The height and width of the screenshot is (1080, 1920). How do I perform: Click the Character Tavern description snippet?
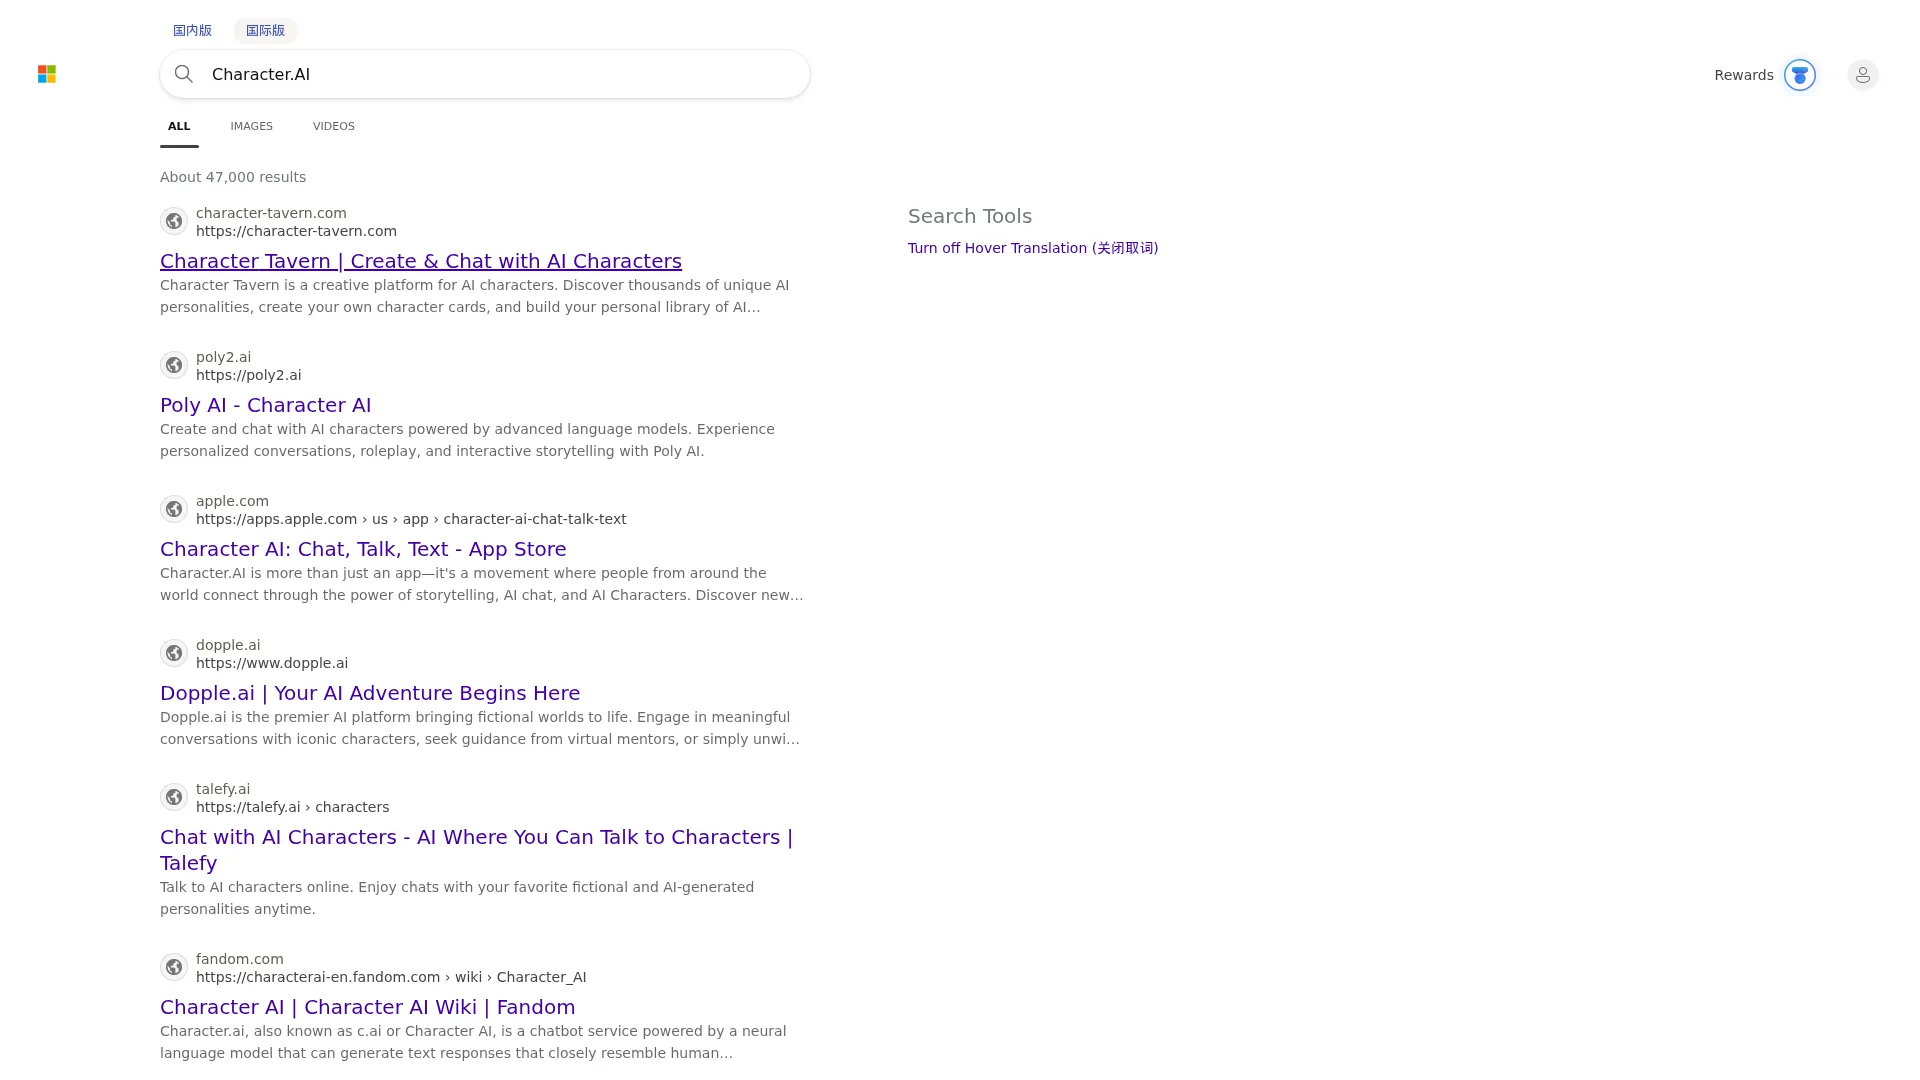tap(475, 296)
